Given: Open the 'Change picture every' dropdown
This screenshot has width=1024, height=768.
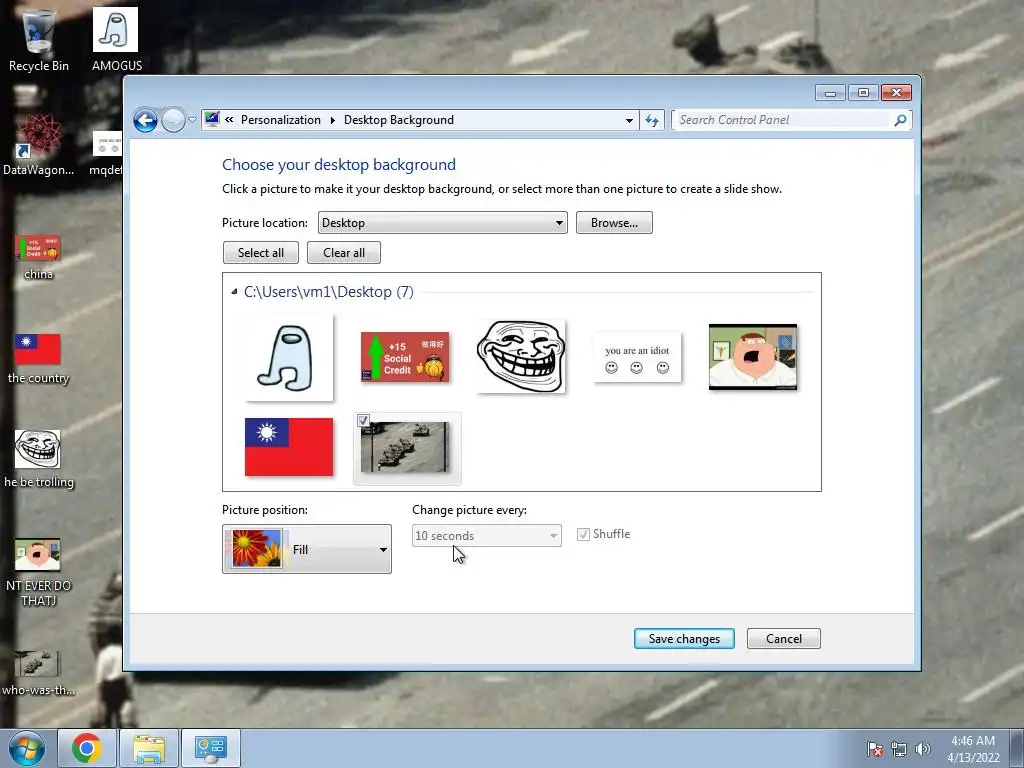Looking at the screenshot, I should tap(487, 536).
